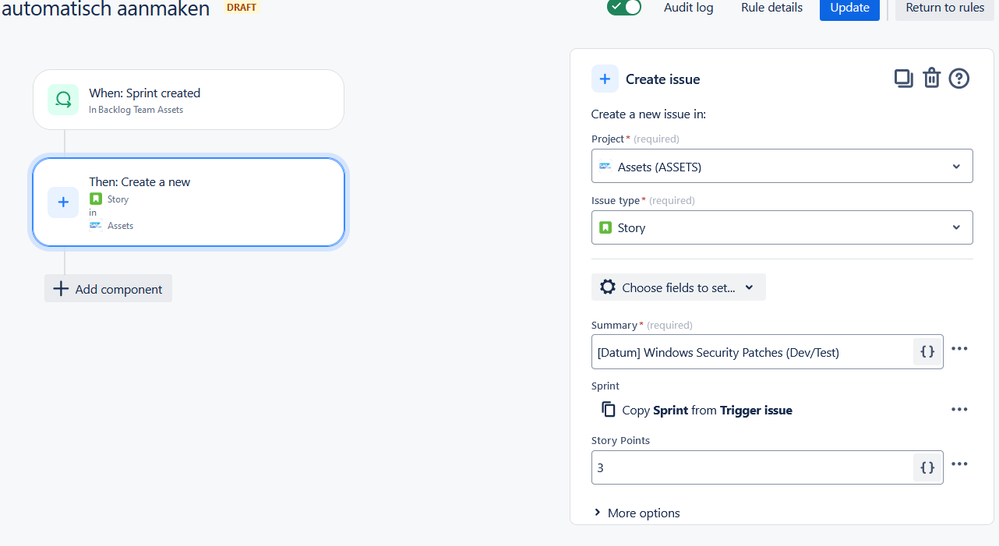This screenshot has height=546, width=999.
Task: Insert smart value in Story Points field
Action: pos(928,468)
